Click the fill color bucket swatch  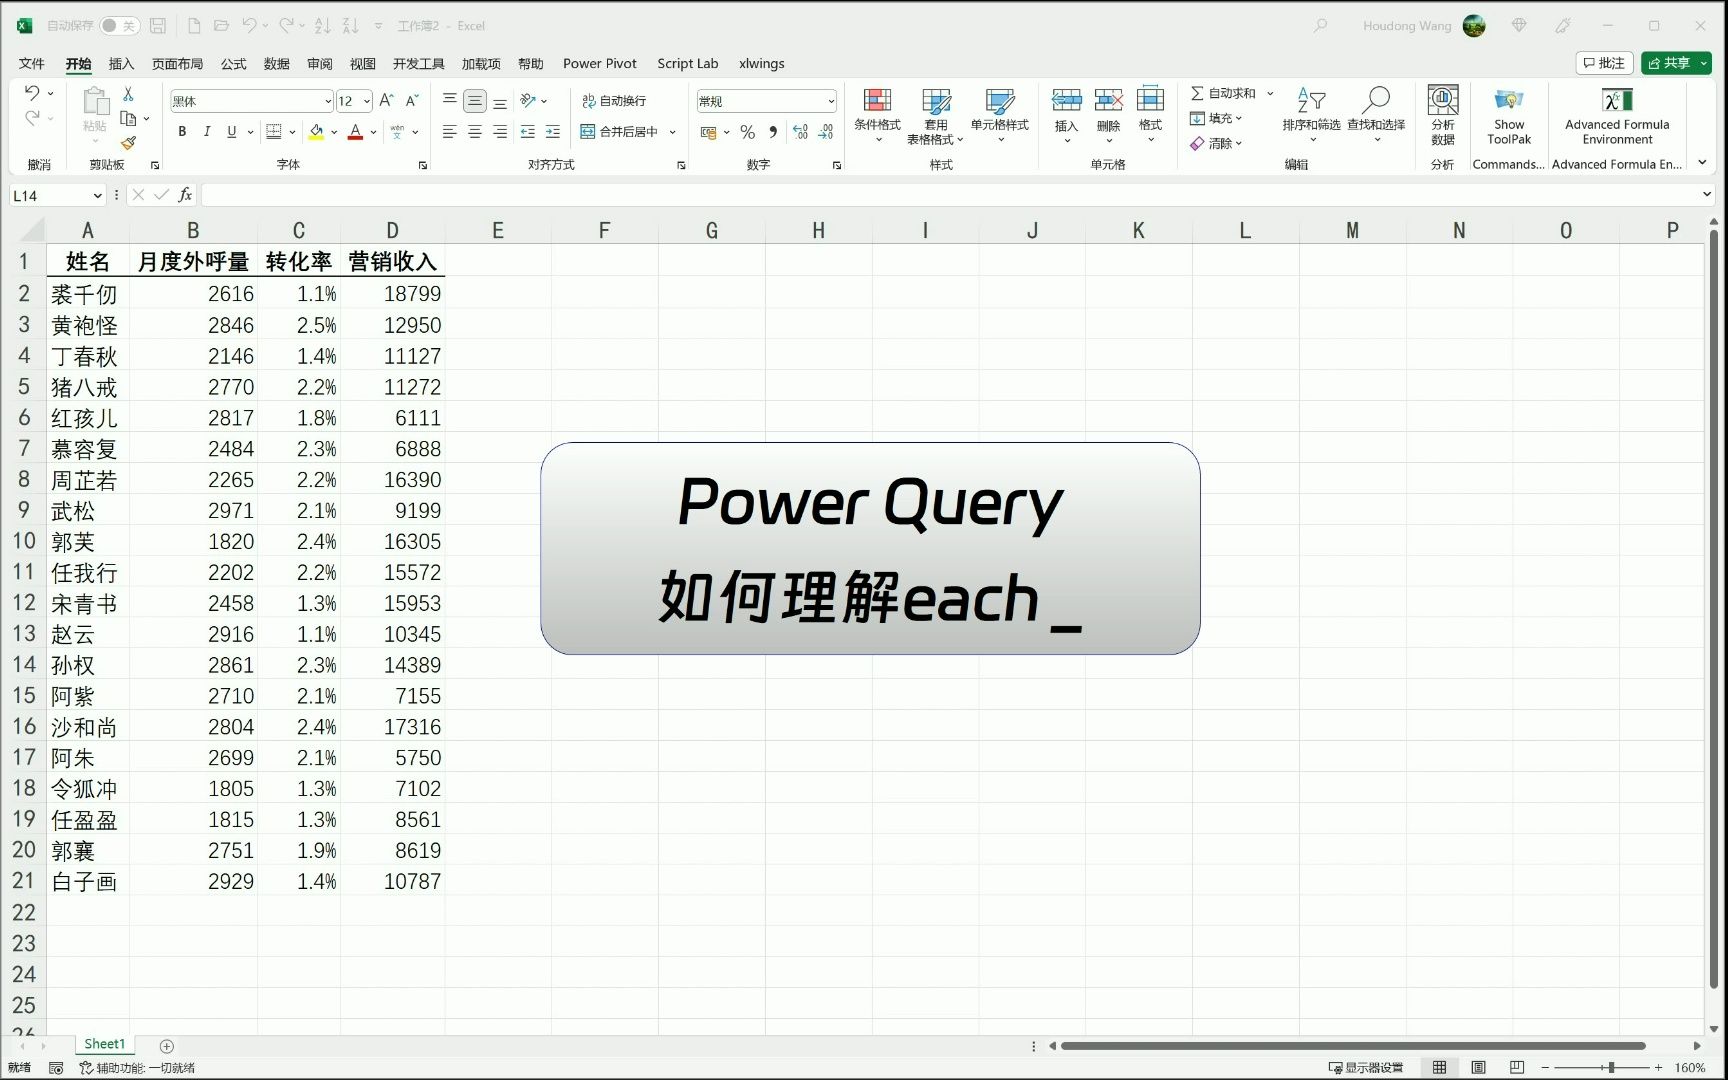[316, 131]
